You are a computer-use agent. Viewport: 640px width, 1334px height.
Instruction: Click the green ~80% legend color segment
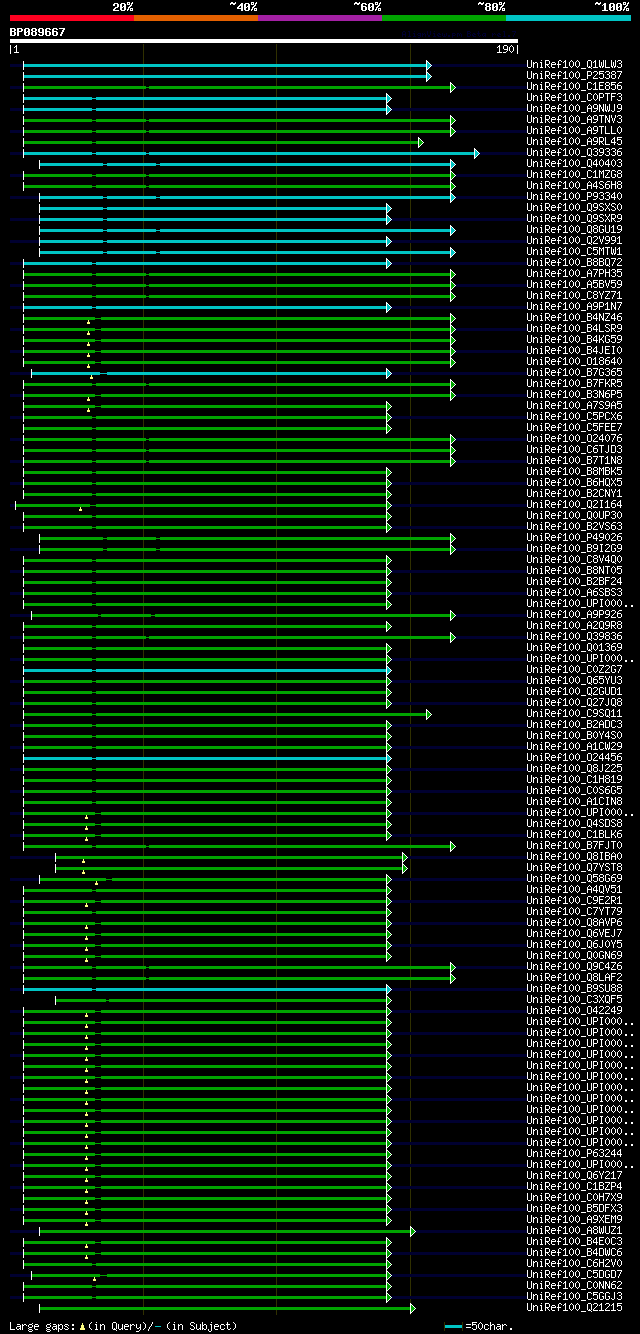click(x=443, y=18)
